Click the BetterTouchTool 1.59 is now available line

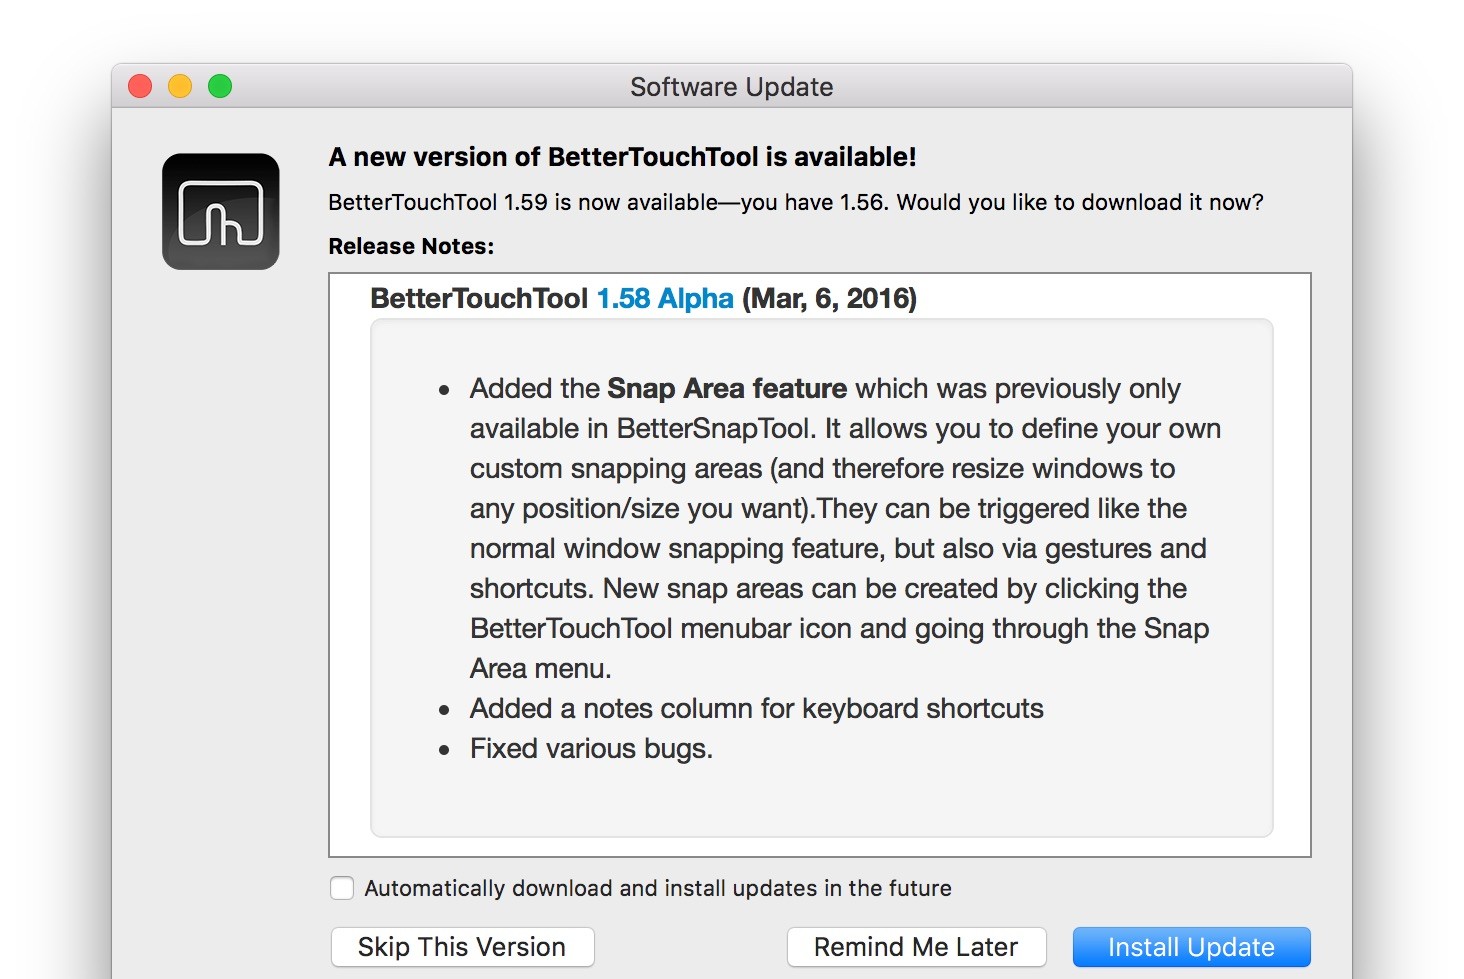(x=795, y=202)
